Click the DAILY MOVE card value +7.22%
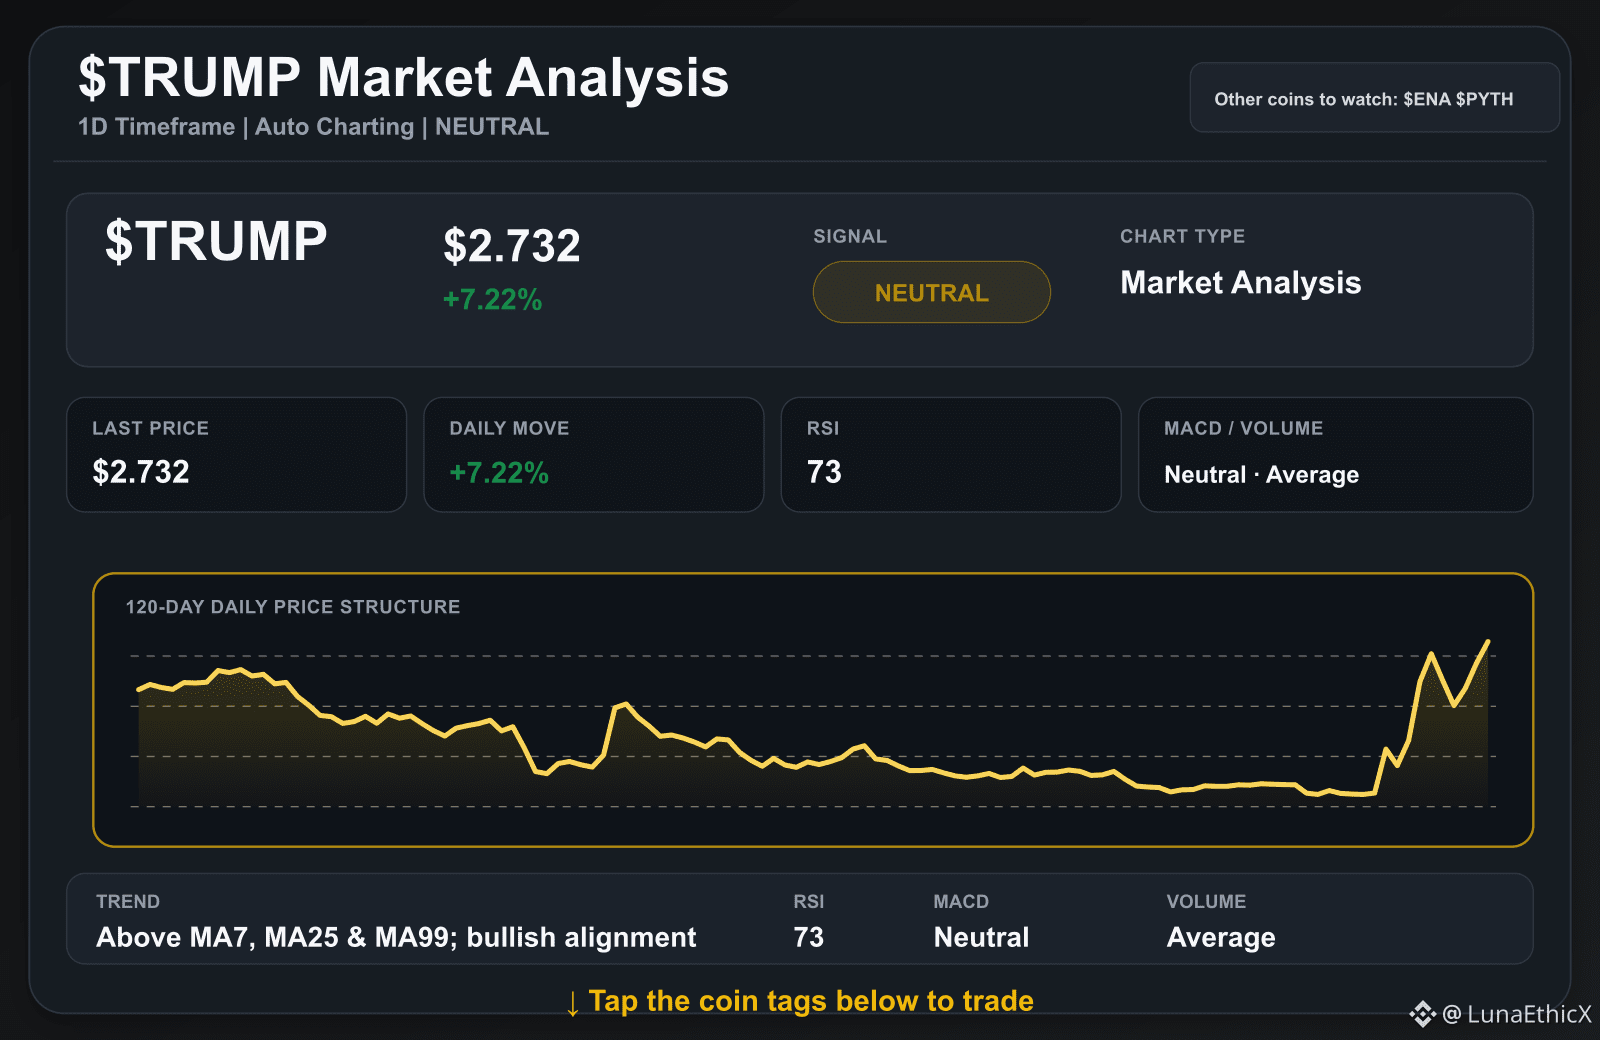Viewport: 1600px width, 1040px height. pyautogui.click(x=499, y=473)
